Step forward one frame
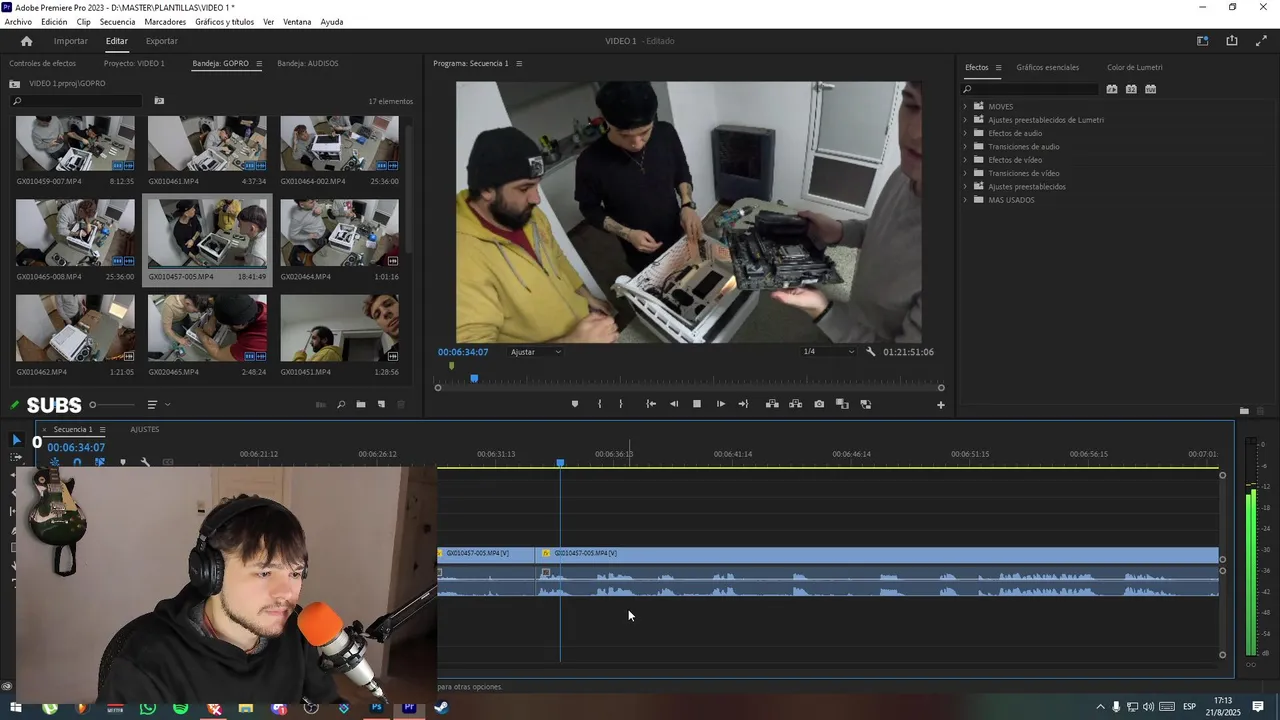1280x720 pixels. coord(721,404)
